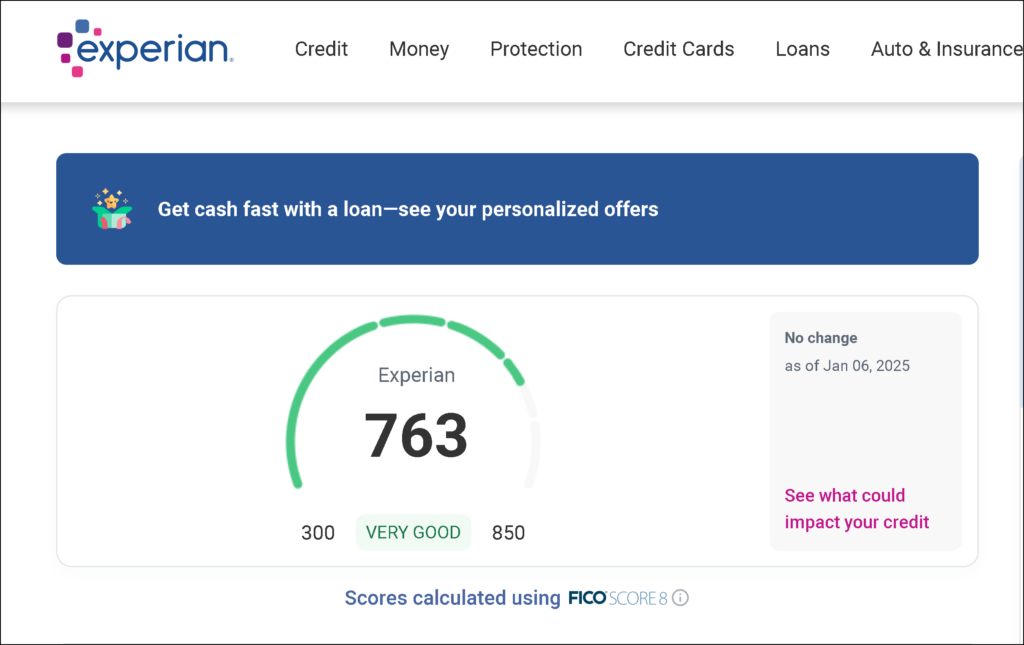Open the Money navigation menu
This screenshot has width=1024, height=645.
click(x=419, y=49)
